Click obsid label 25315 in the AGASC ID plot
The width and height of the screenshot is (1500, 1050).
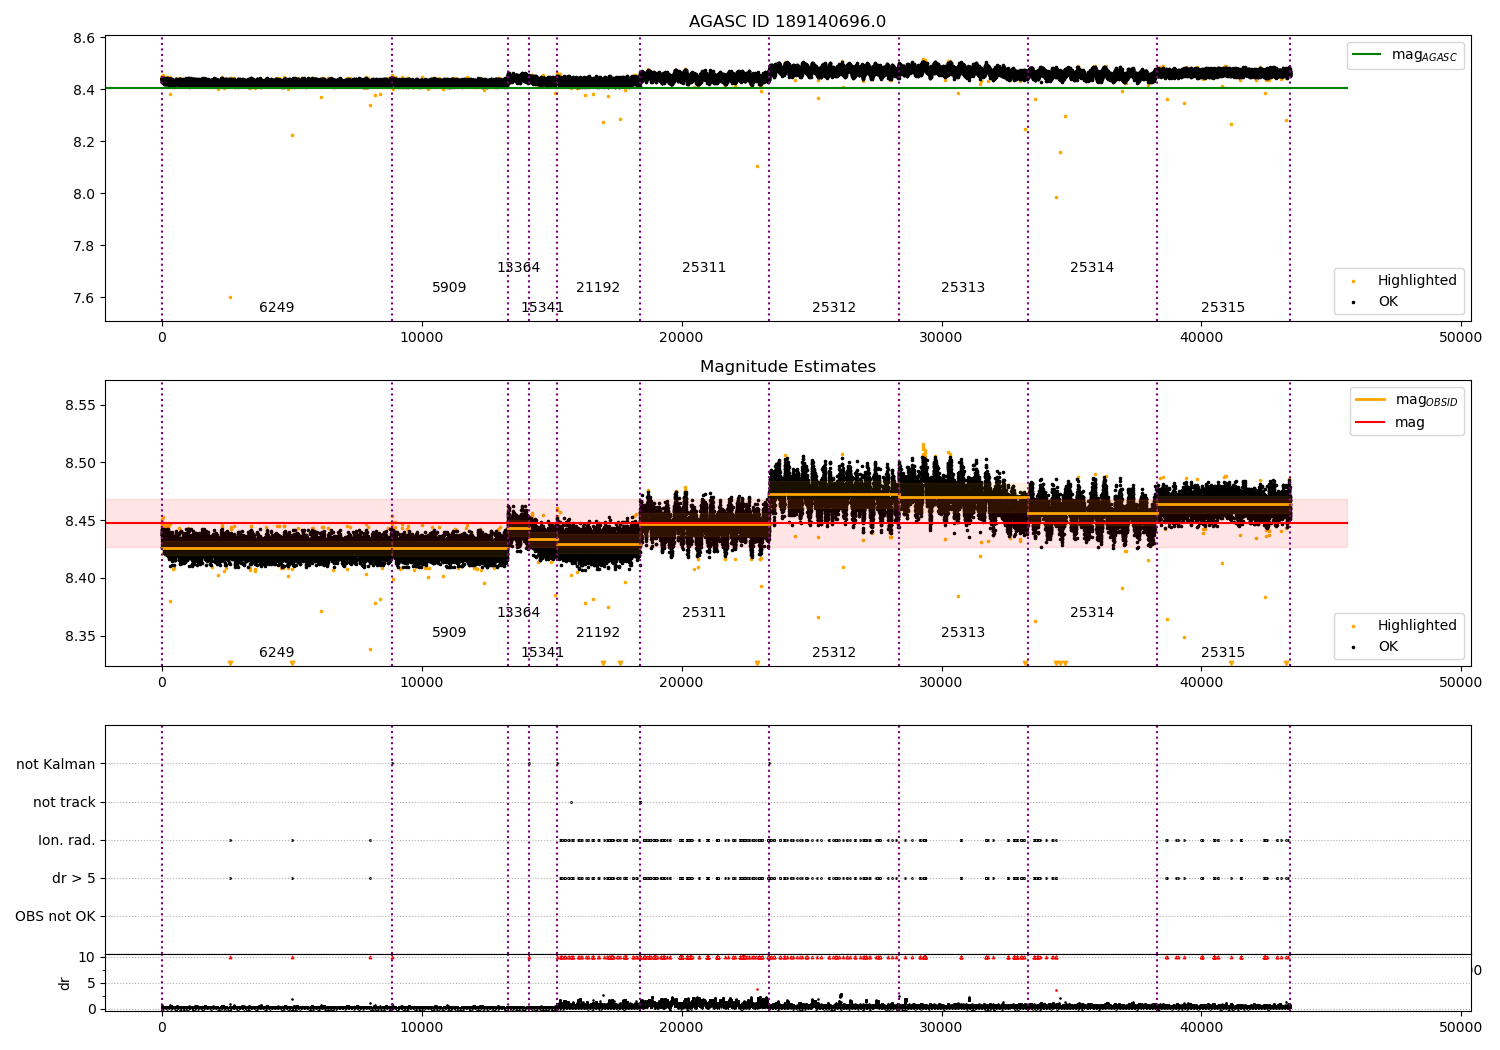tap(1223, 307)
